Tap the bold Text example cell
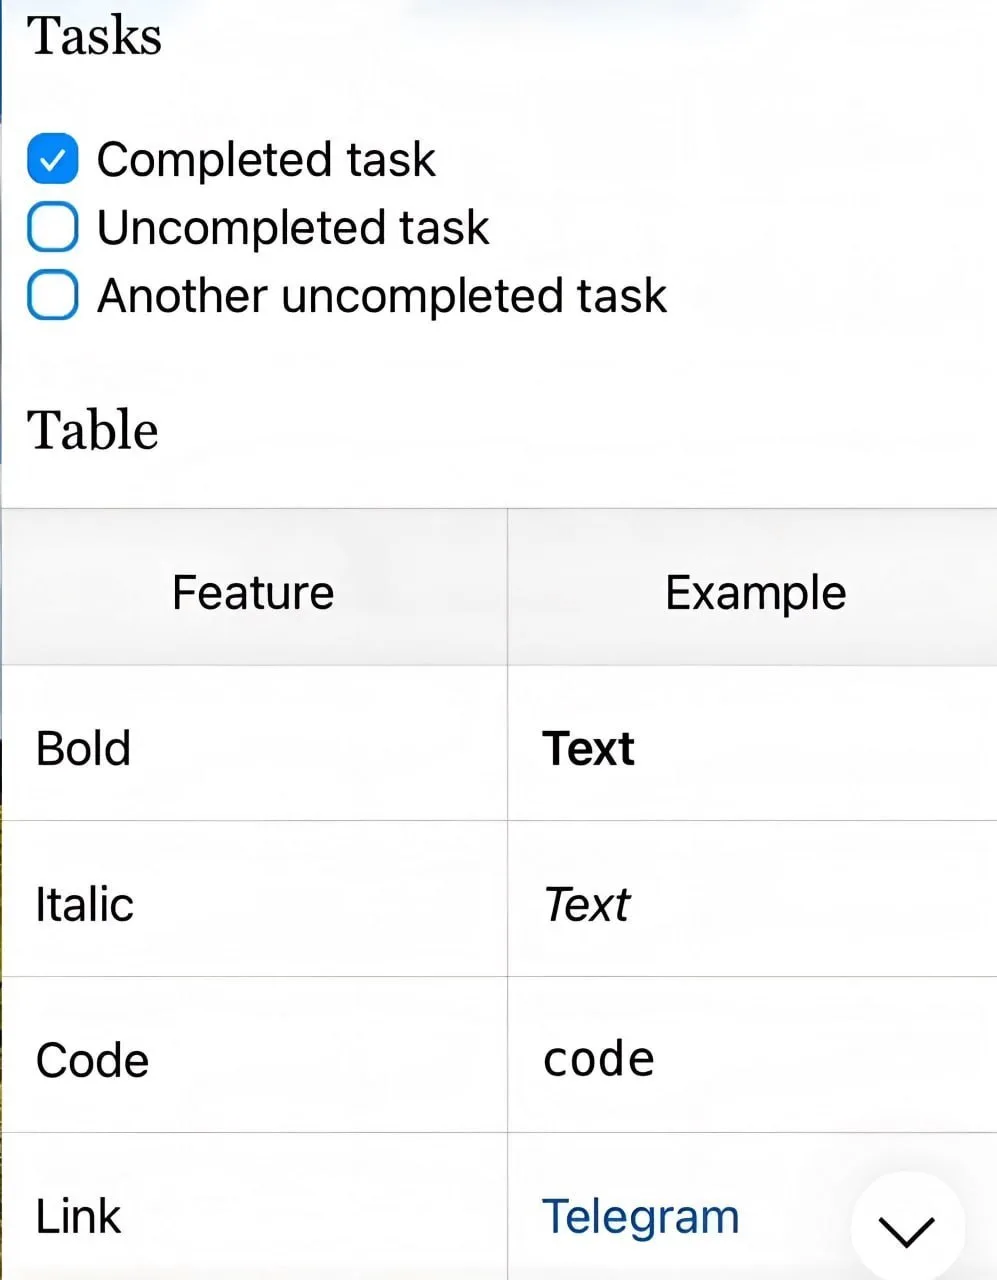Screen dimensions: 997x1280 tap(753, 744)
